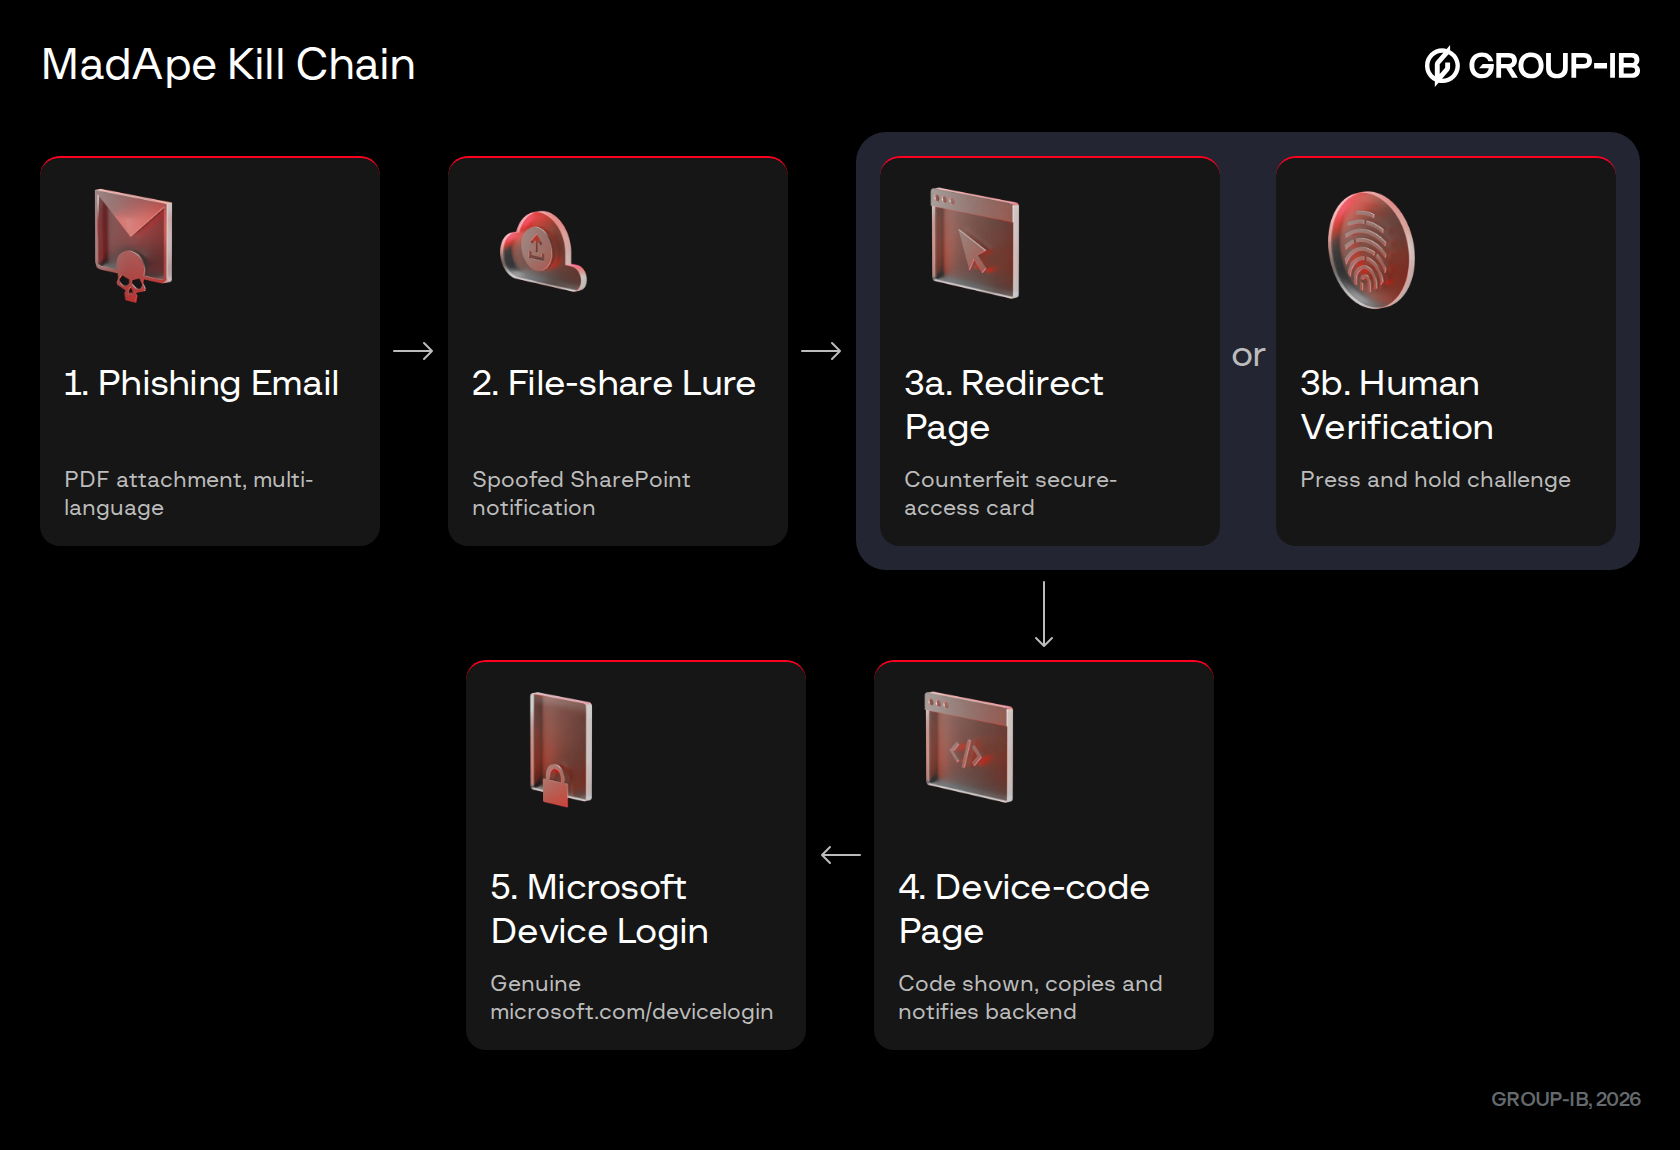The width and height of the screenshot is (1680, 1150).
Task: Click 'Spoofed SharePoint notification' description
Action: coord(581,493)
